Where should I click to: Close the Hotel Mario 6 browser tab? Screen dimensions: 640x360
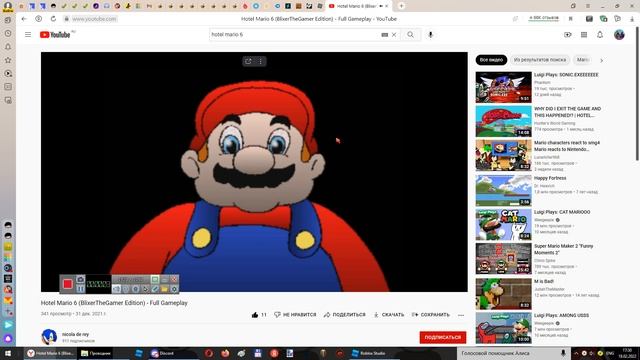click(387, 6)
